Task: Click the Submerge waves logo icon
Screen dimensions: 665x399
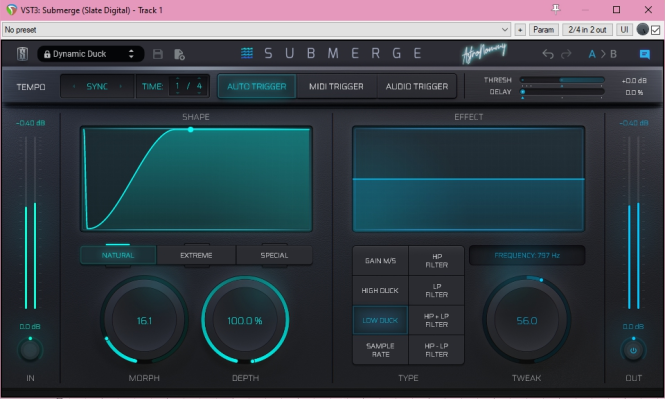Action: click(x=247, y=53)
